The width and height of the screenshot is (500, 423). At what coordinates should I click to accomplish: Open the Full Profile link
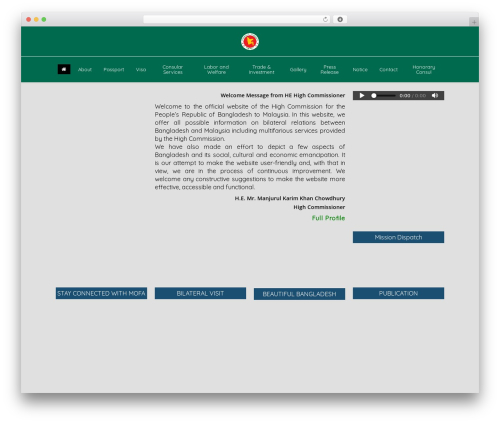point(328,218)
